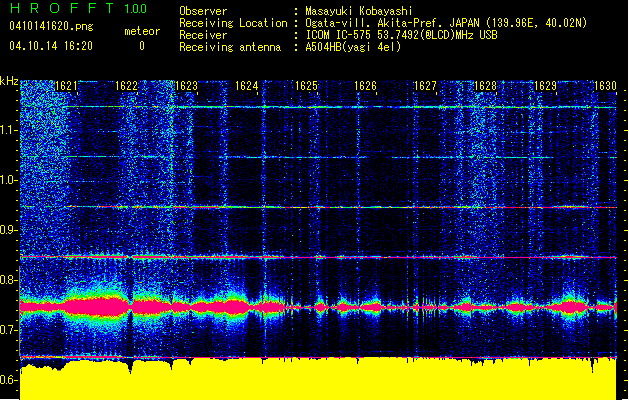The height and width of the screenshot is (400, 629).
Task: Select the Ogata-vill. Akita-Pref. JAPAN location text
Action: pos(446,23)
